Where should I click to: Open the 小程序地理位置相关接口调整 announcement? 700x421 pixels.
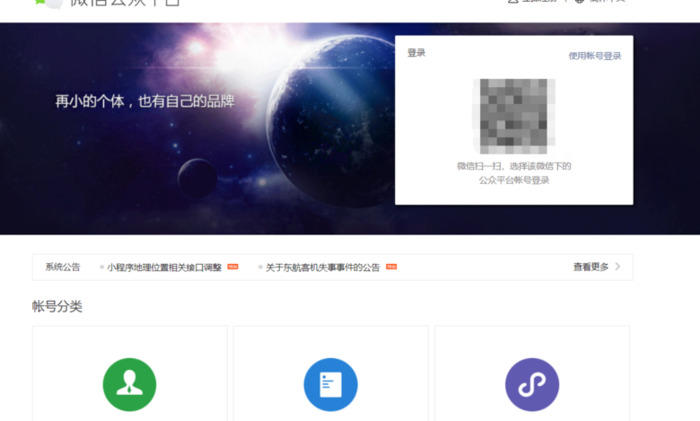tap(164, 267)
